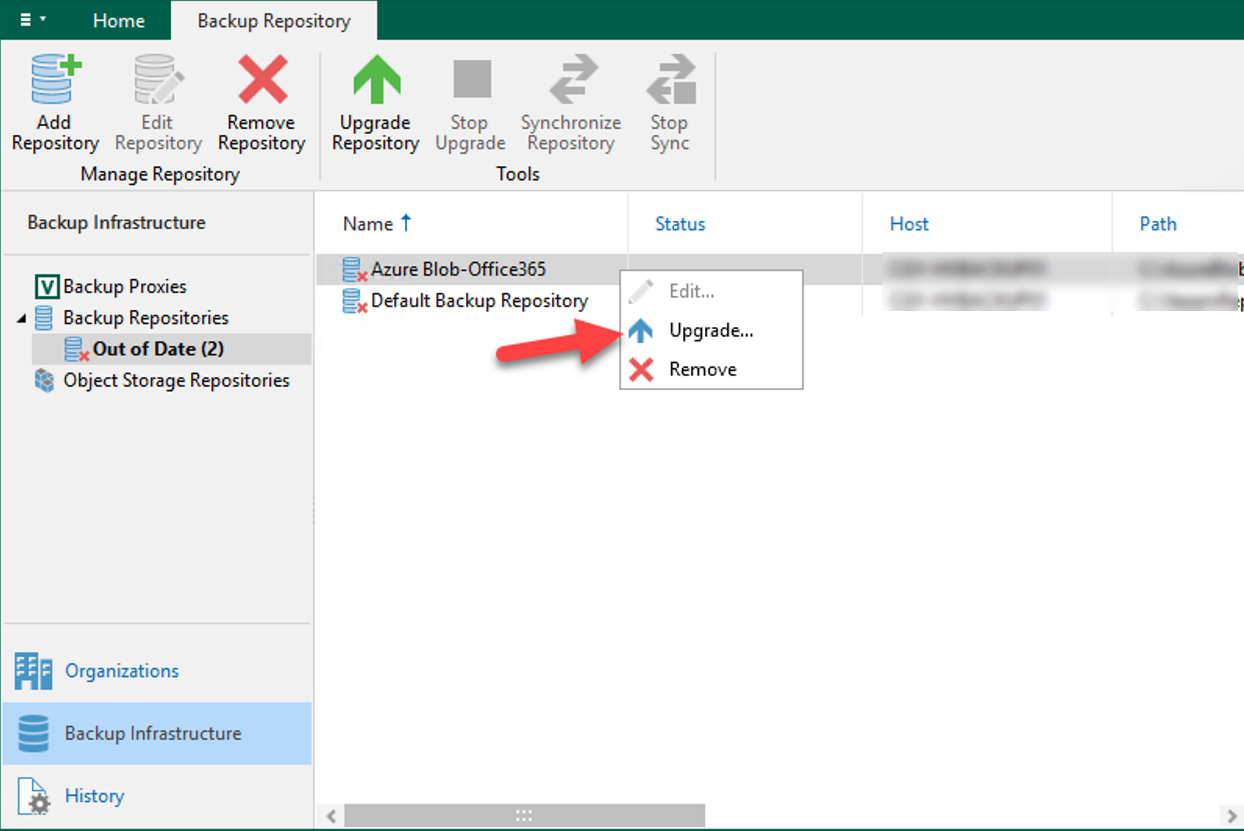Select Object Storage Repositories tree node
1244x831 pixels.
coord(176,381)
